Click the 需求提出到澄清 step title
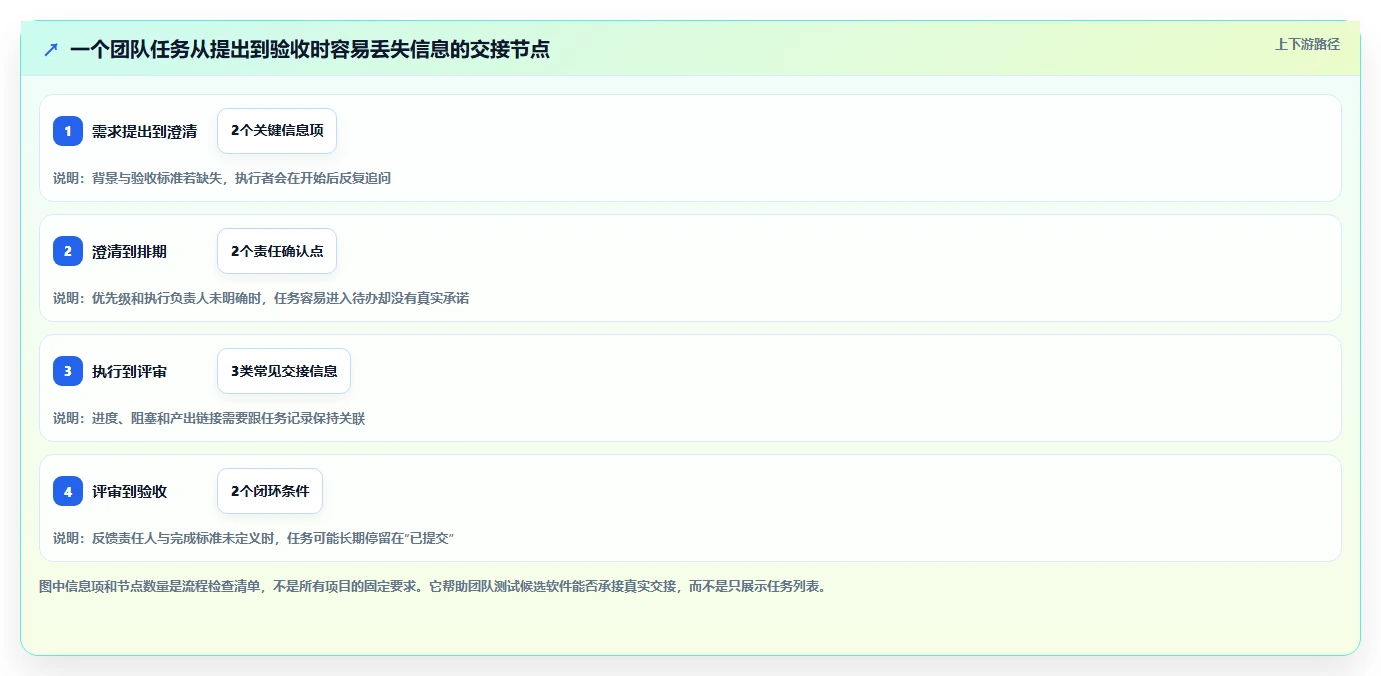This screenshot has width=1381, height=676. 144,131
